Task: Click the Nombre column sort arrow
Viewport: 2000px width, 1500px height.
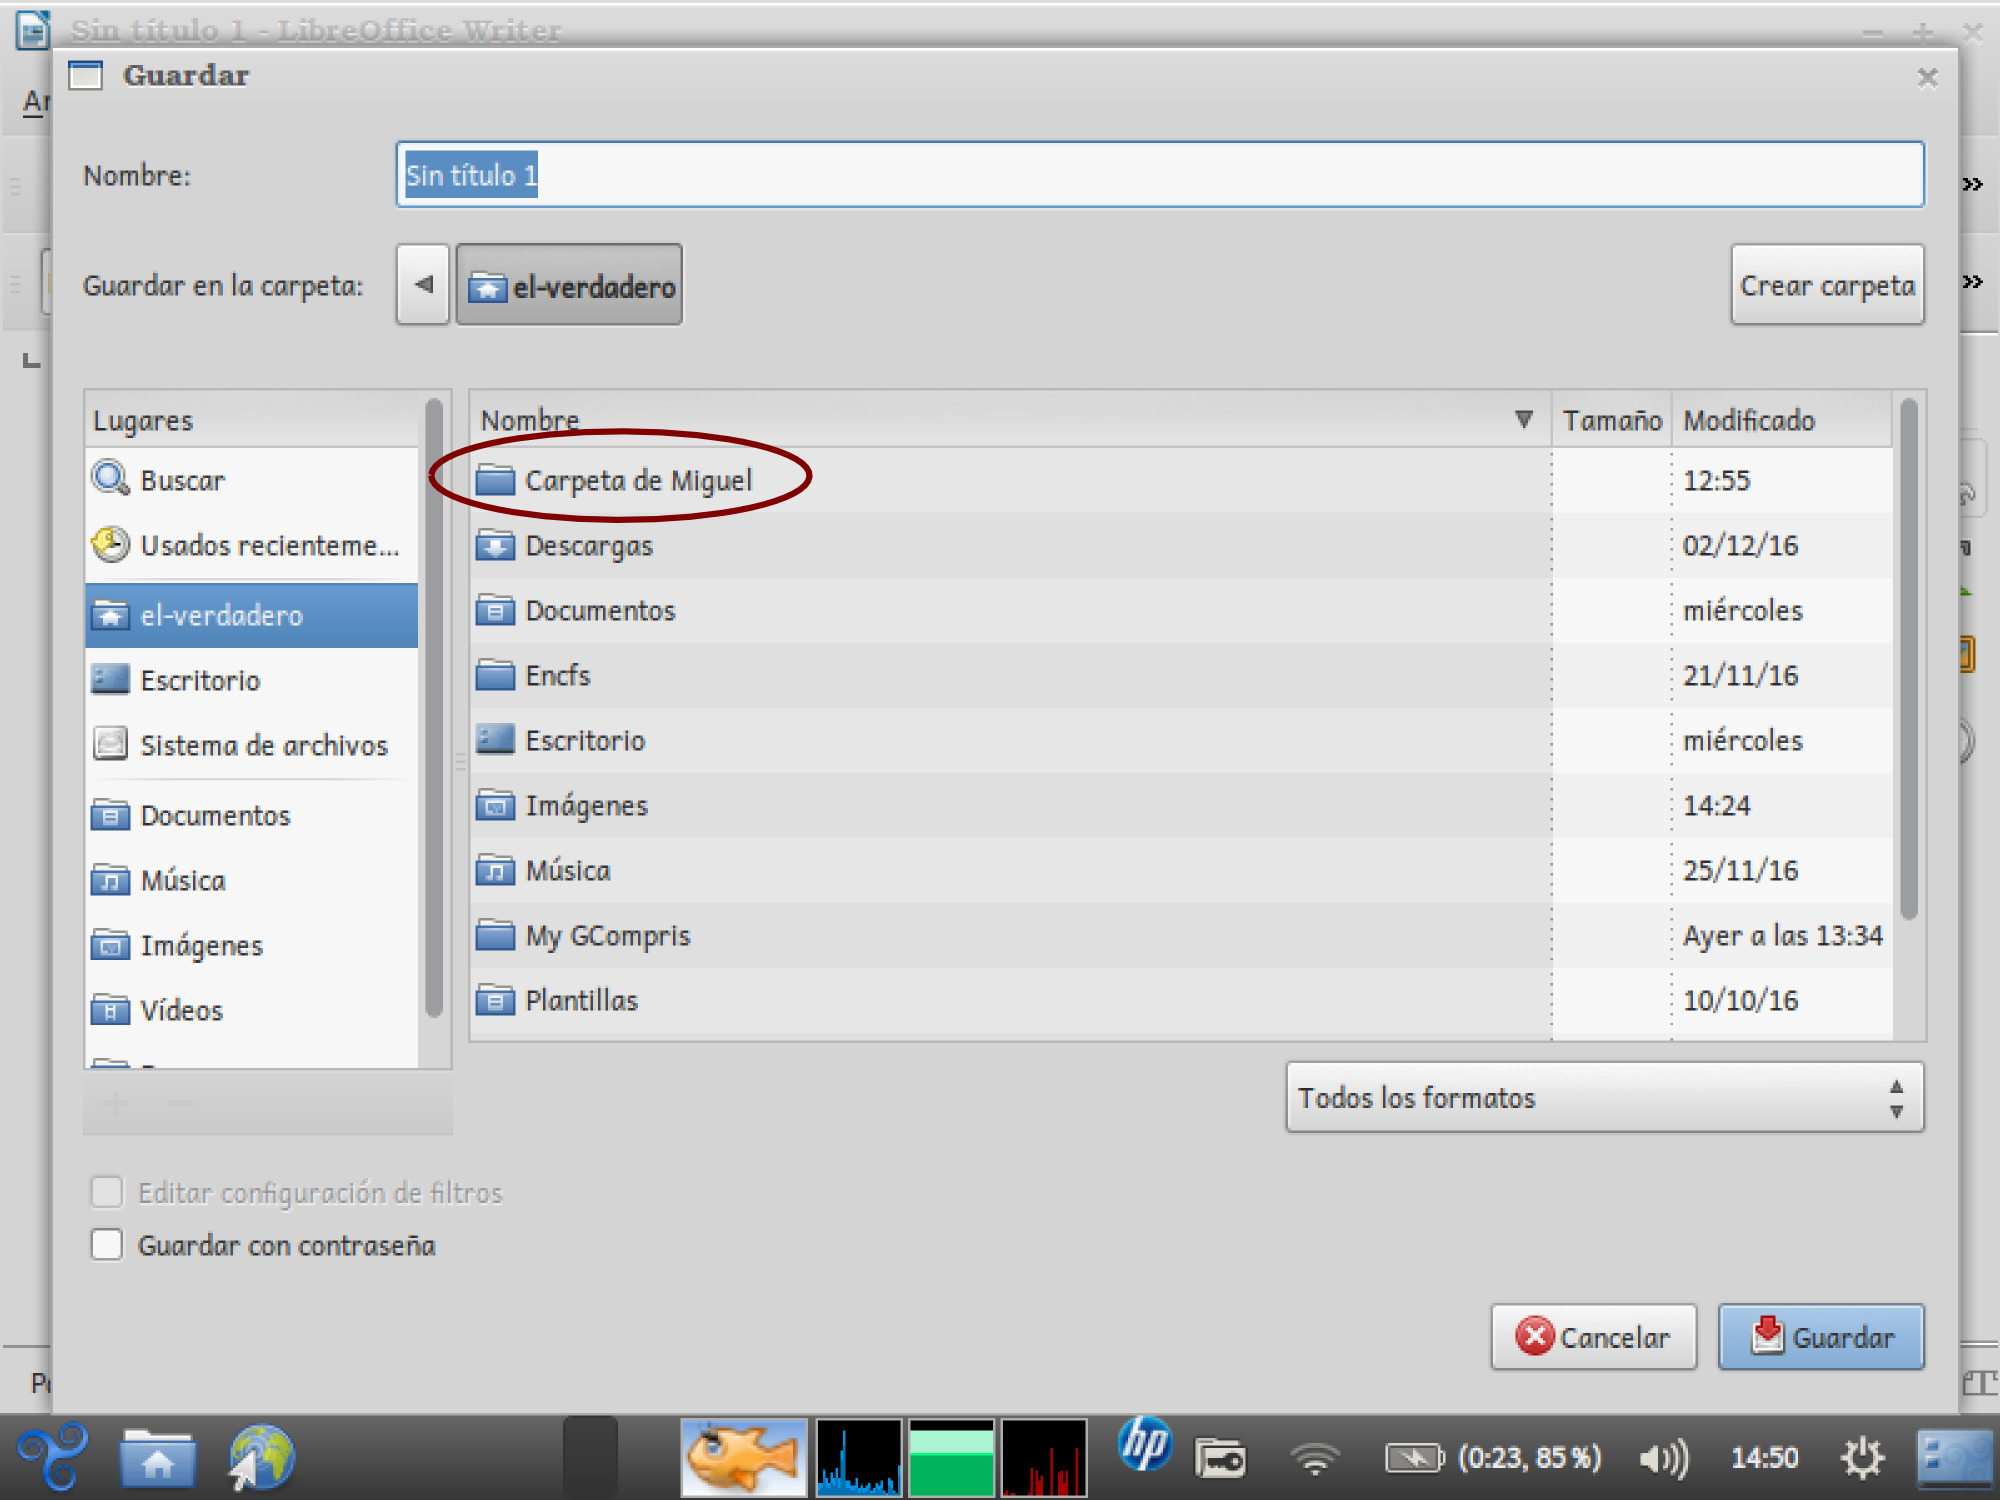Action: click(x=1524, y=419)
